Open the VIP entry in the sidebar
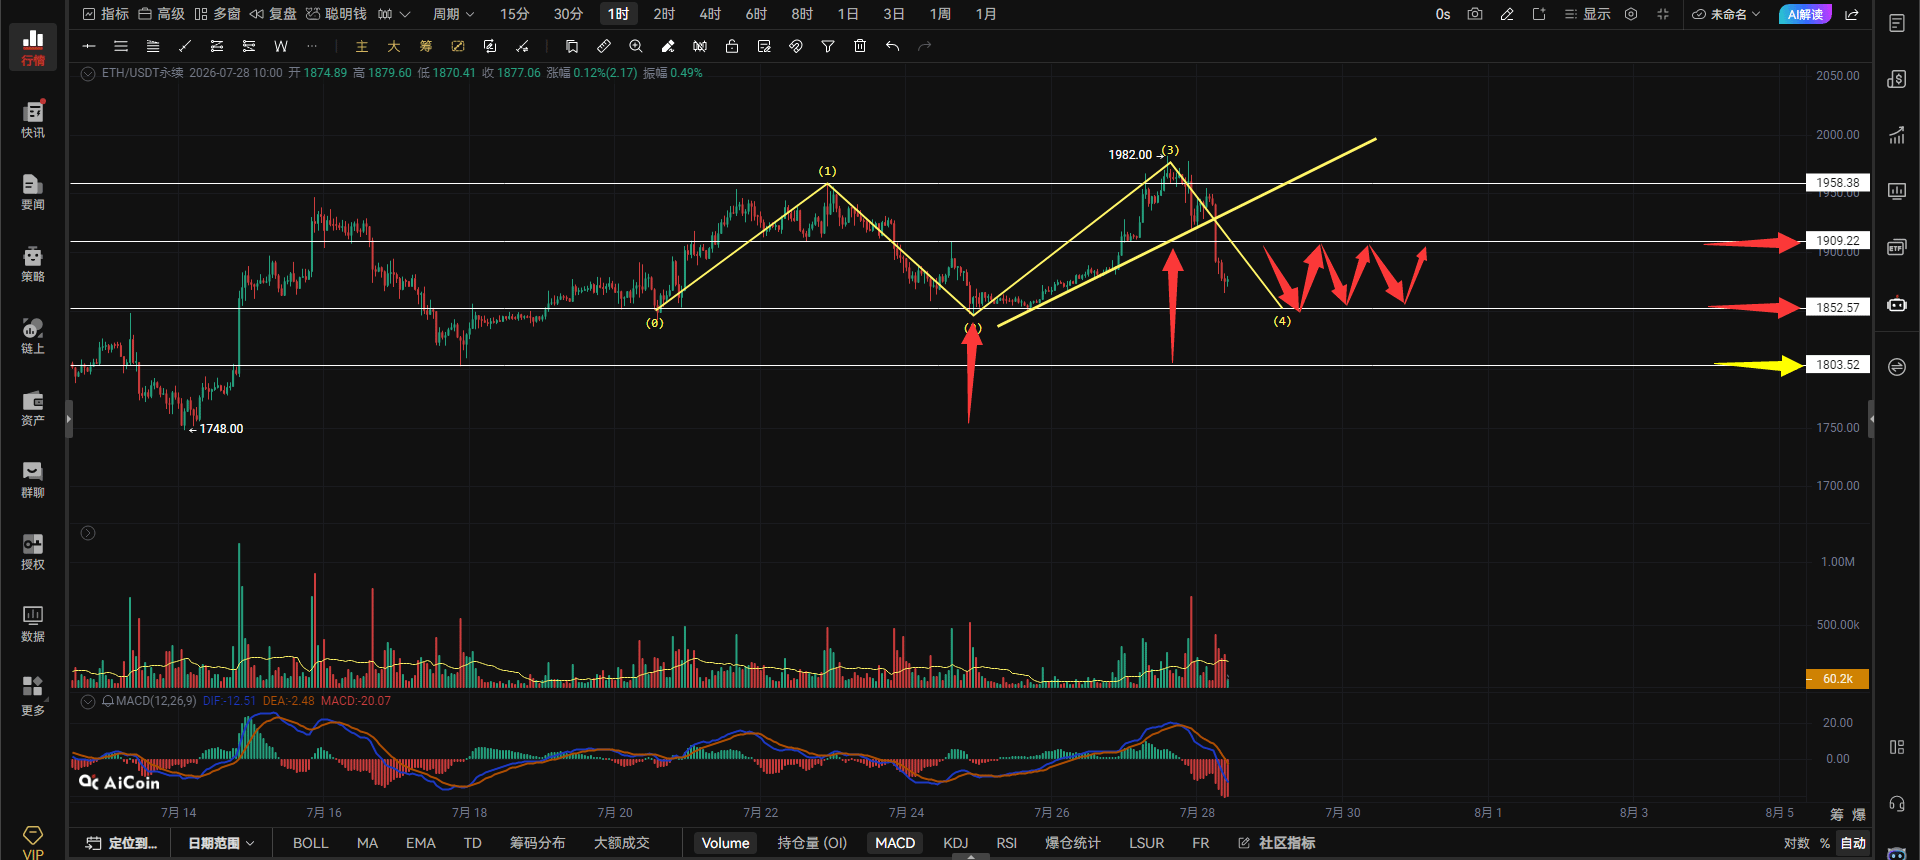Screen dimensions: 1920x860 click(33, 842)
